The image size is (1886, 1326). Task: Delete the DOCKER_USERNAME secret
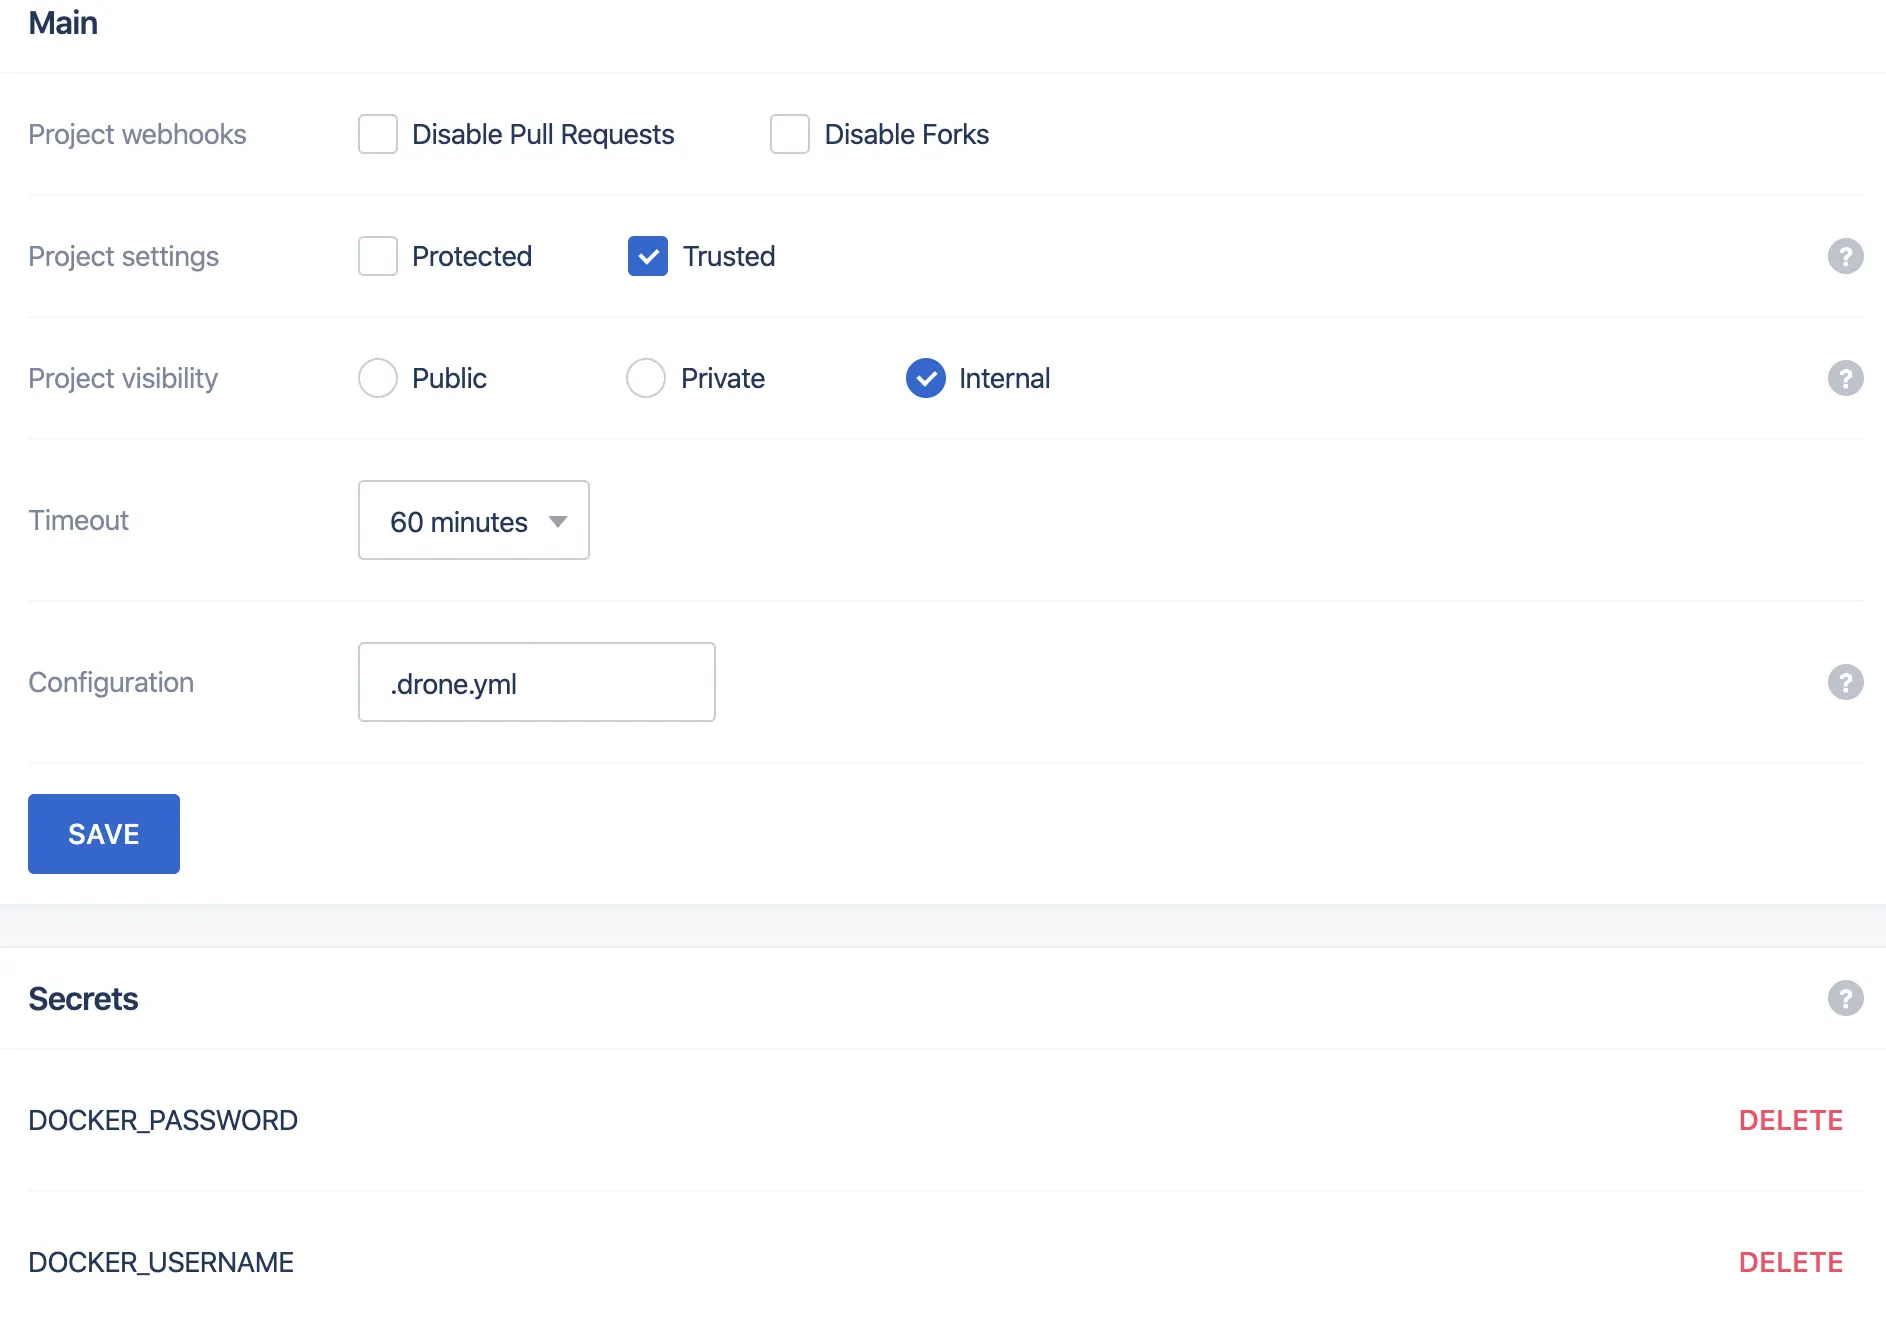[1790, 1262]
